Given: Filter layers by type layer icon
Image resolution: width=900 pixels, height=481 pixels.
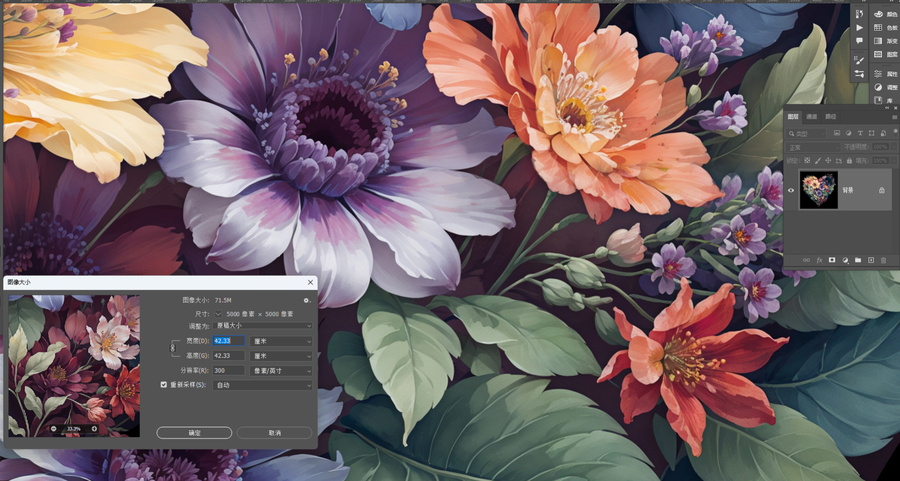Looking at the screenshot, I should click(860, 133).
